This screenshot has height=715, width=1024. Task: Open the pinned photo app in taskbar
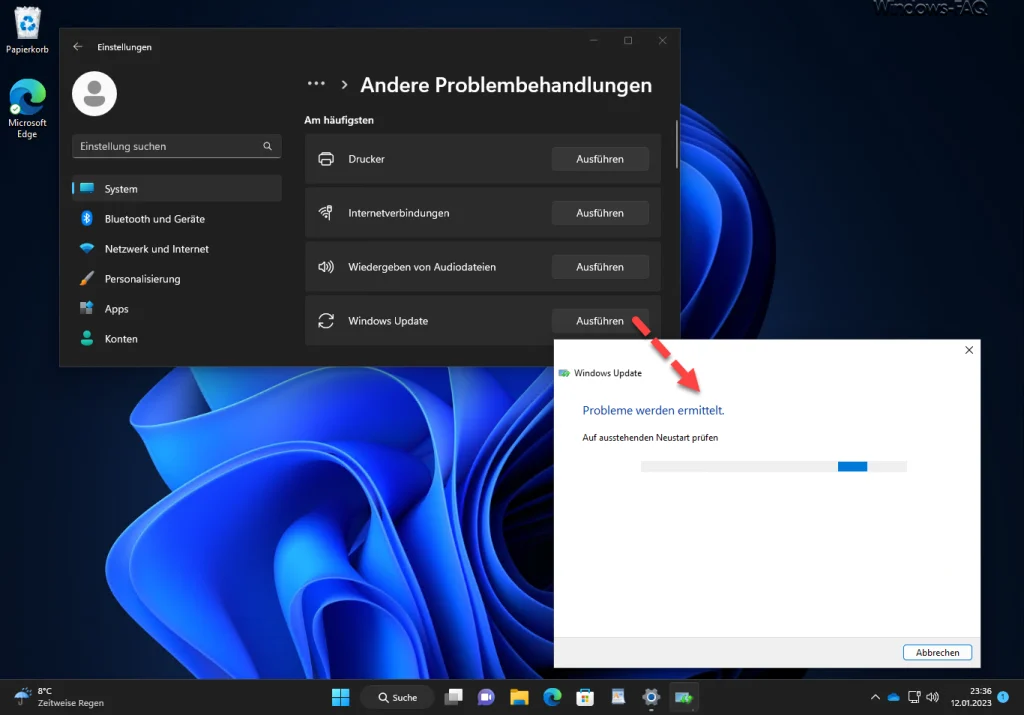618,697
